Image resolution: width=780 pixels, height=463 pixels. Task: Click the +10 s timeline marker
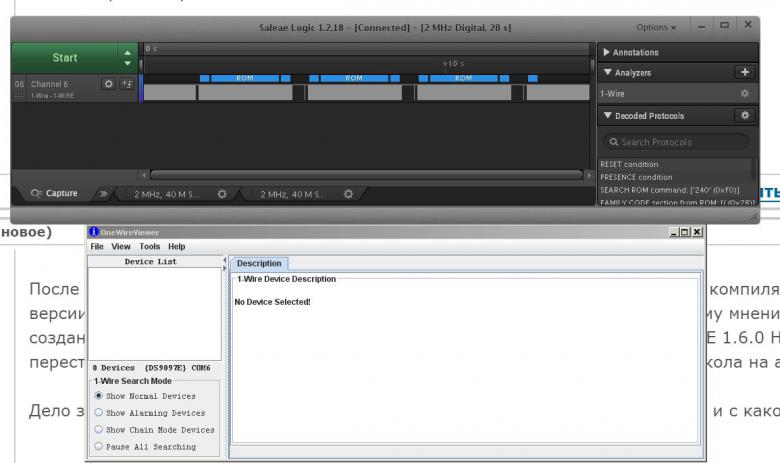[x=453, y=64]
